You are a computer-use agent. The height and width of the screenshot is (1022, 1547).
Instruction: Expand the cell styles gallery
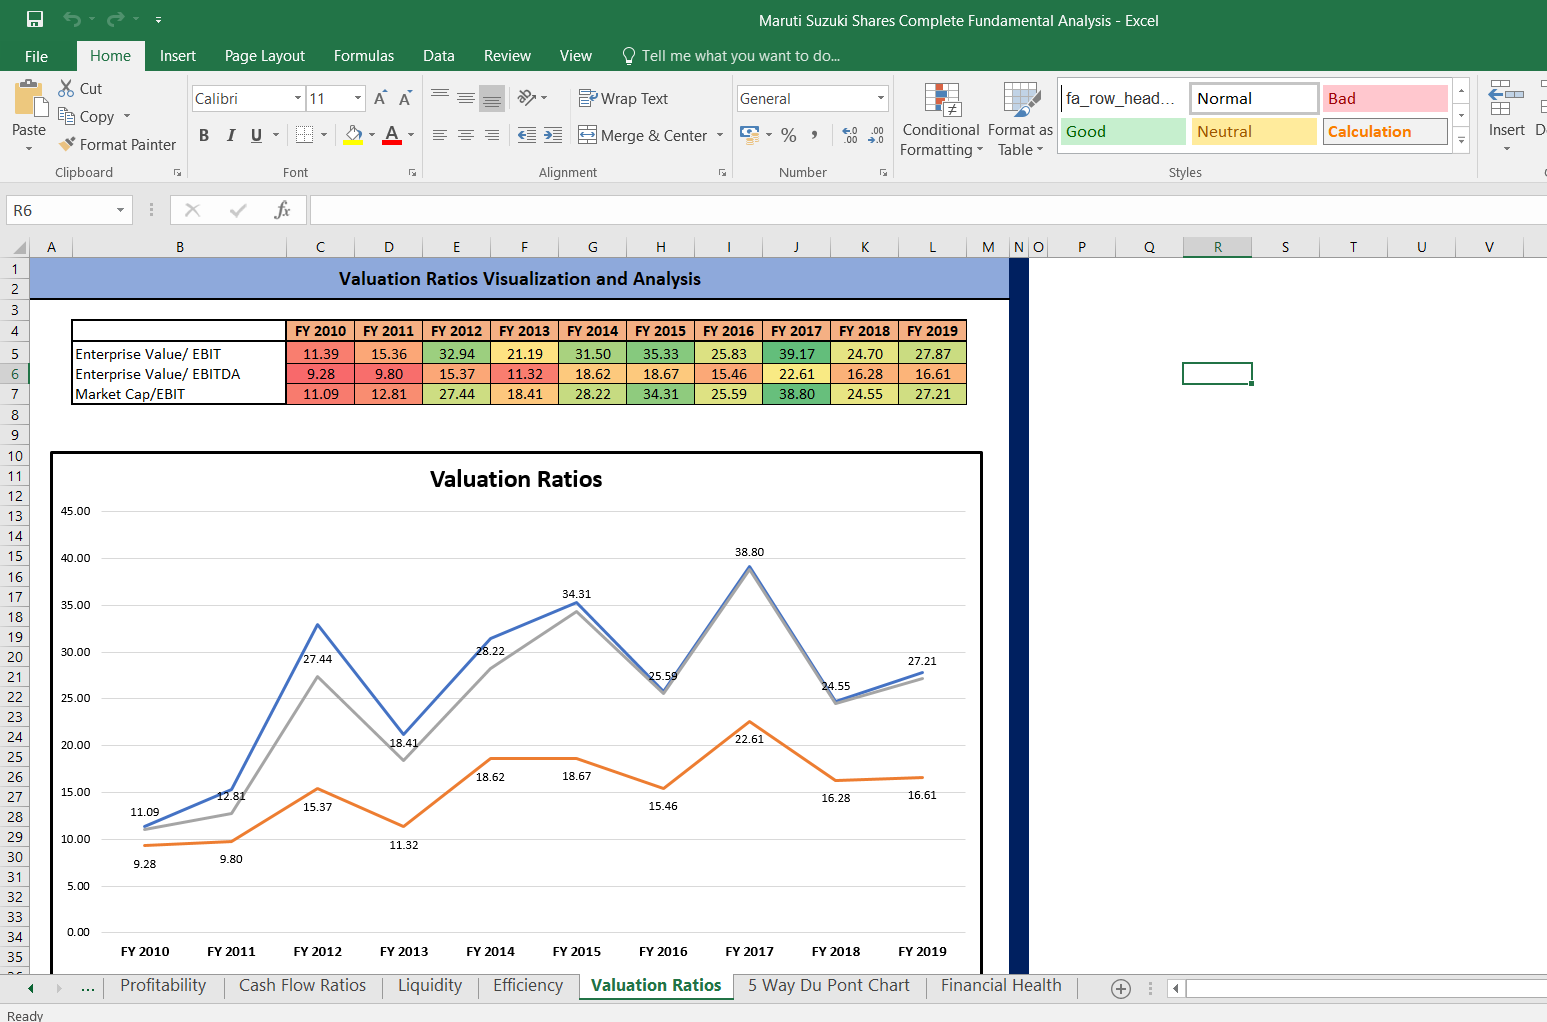pyautogui.click(x=1461, y=141)
